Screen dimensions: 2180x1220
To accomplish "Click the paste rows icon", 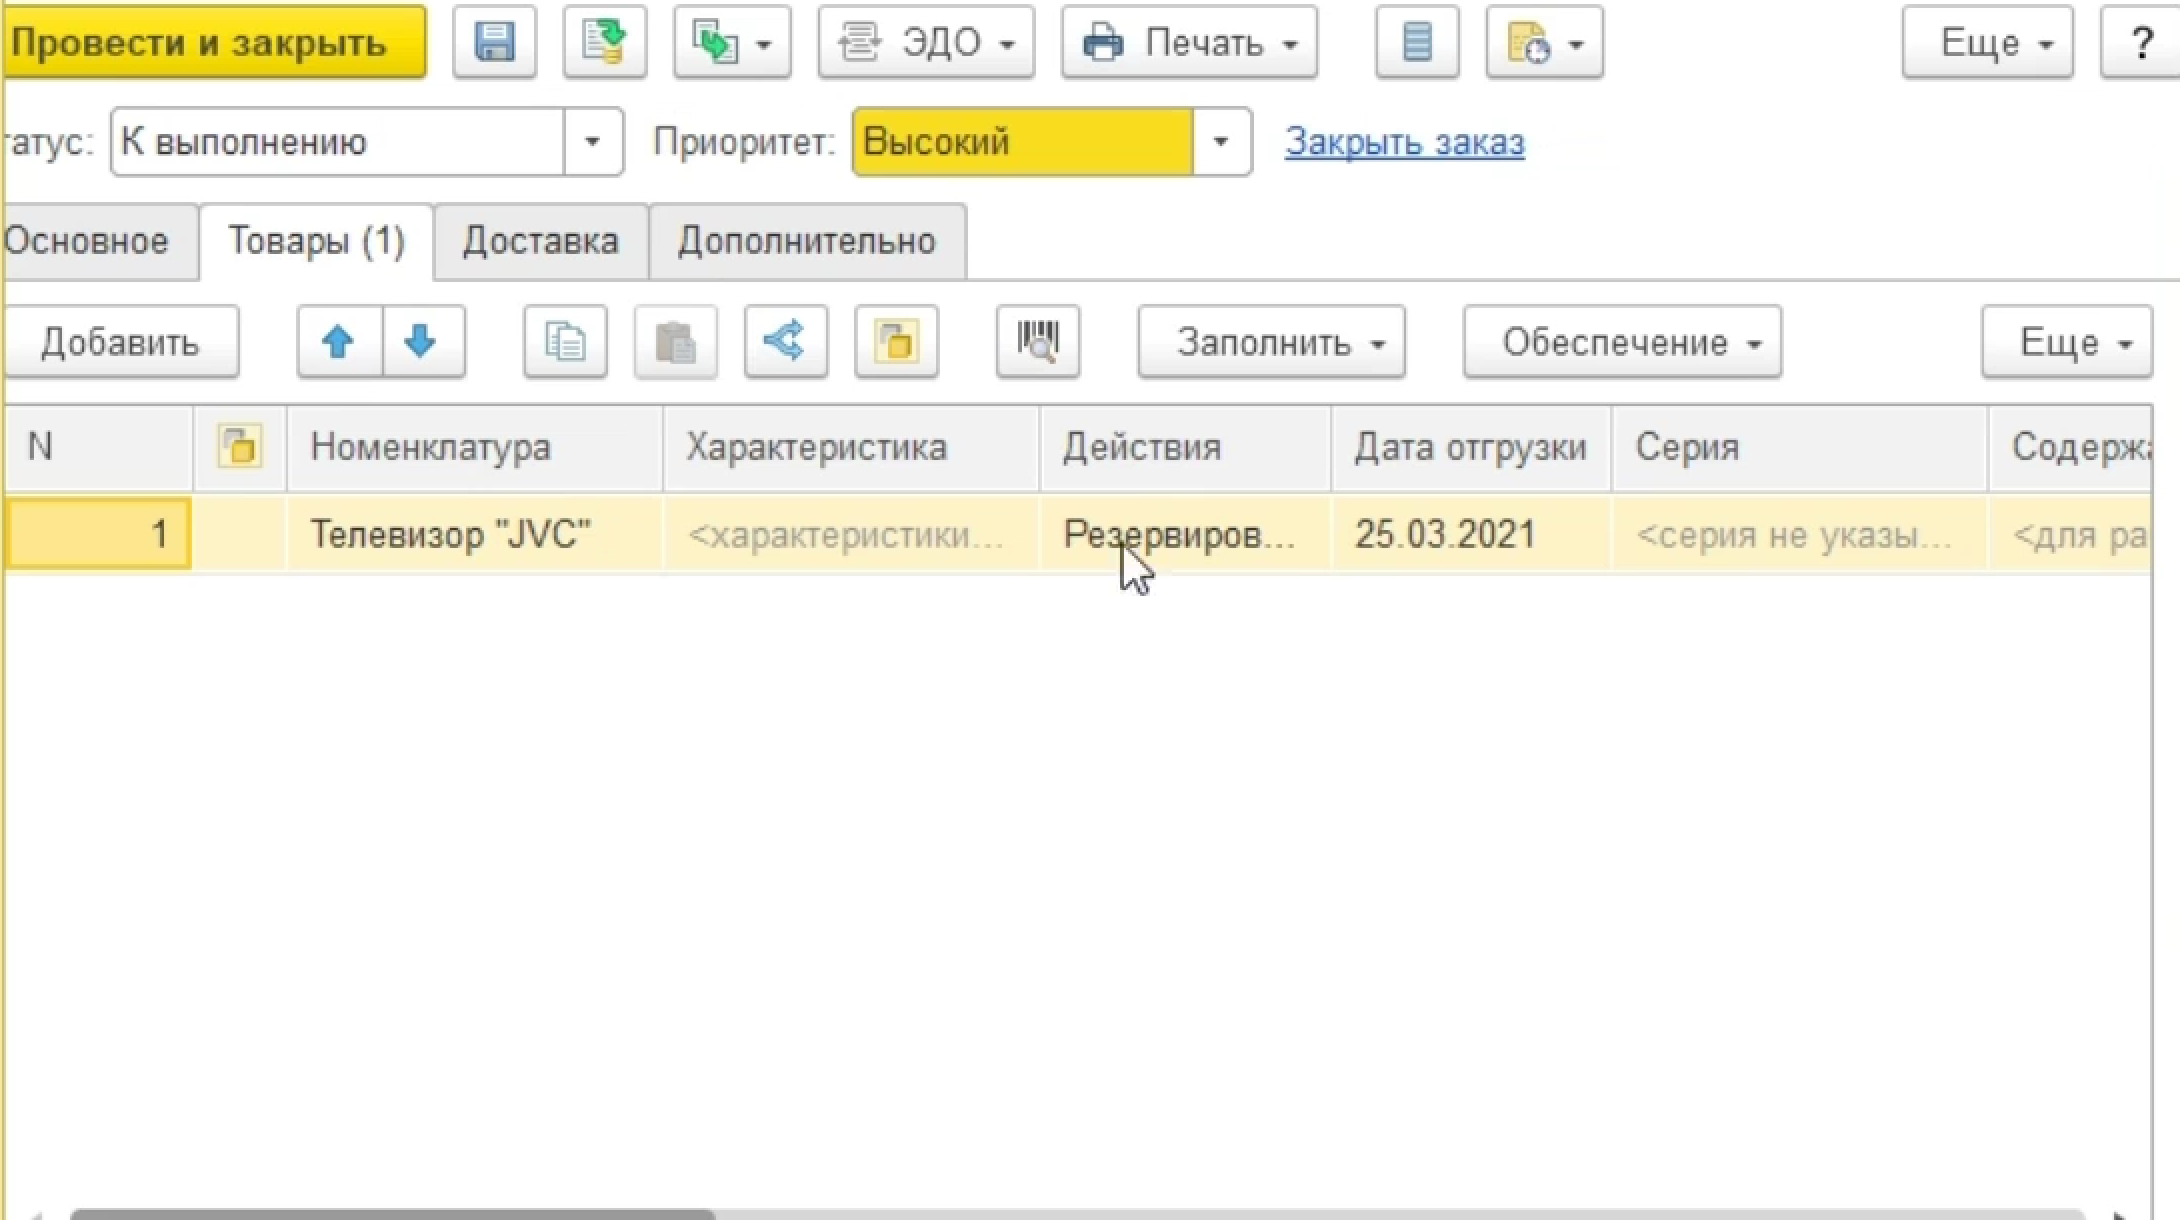I will point(675,342).
